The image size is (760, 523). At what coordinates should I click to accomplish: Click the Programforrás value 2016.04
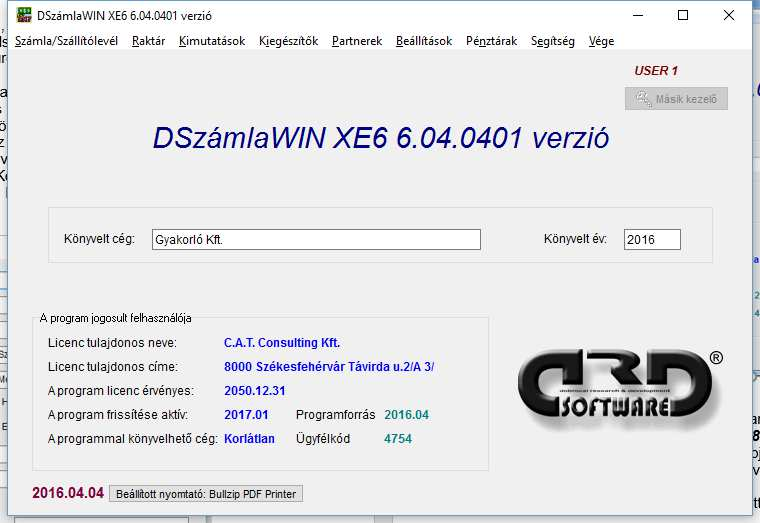(406, 415)
